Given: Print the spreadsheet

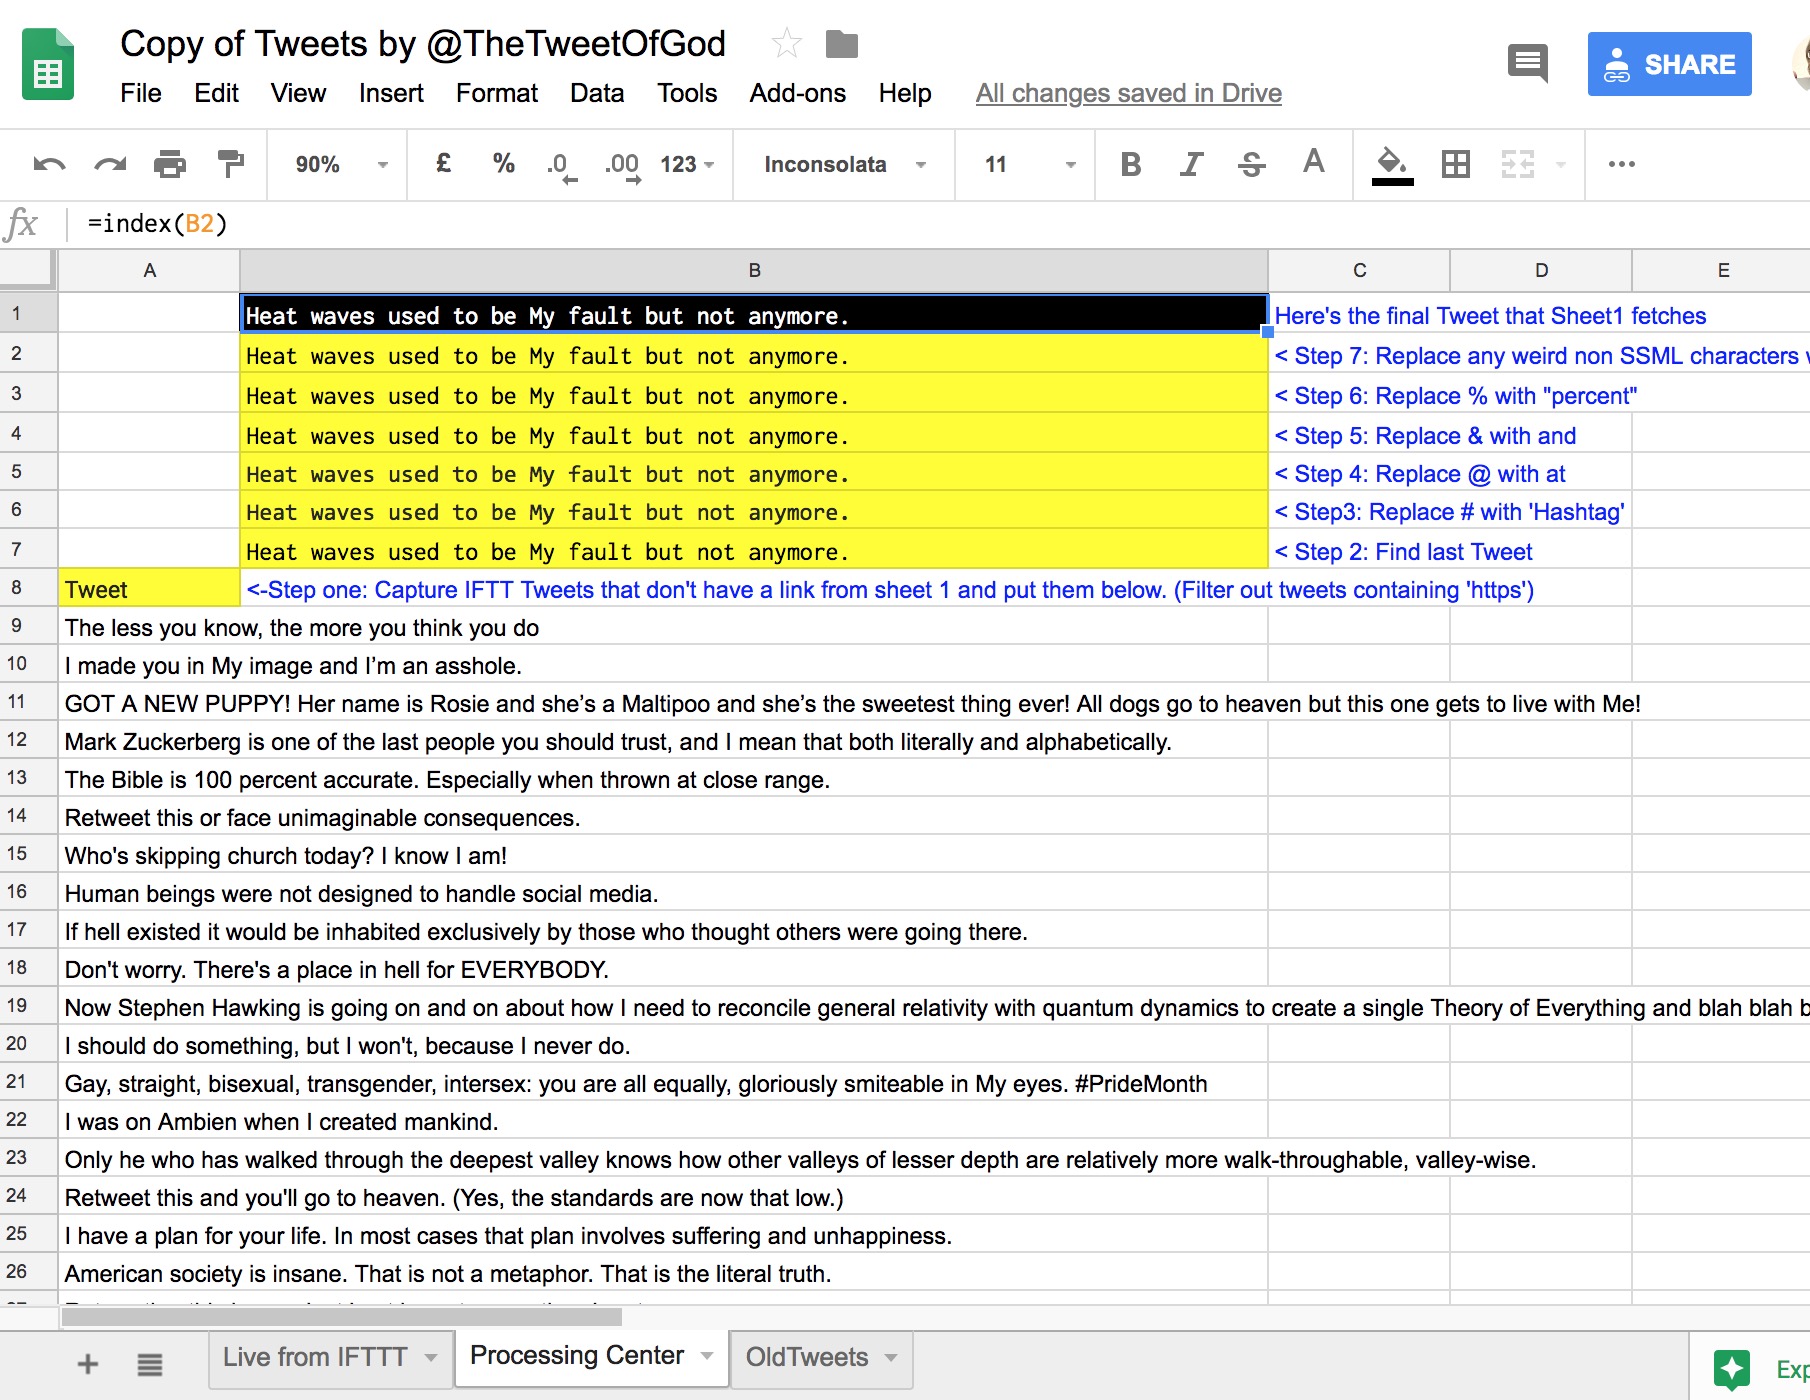Looking at the screenshot, I should 170,164.
